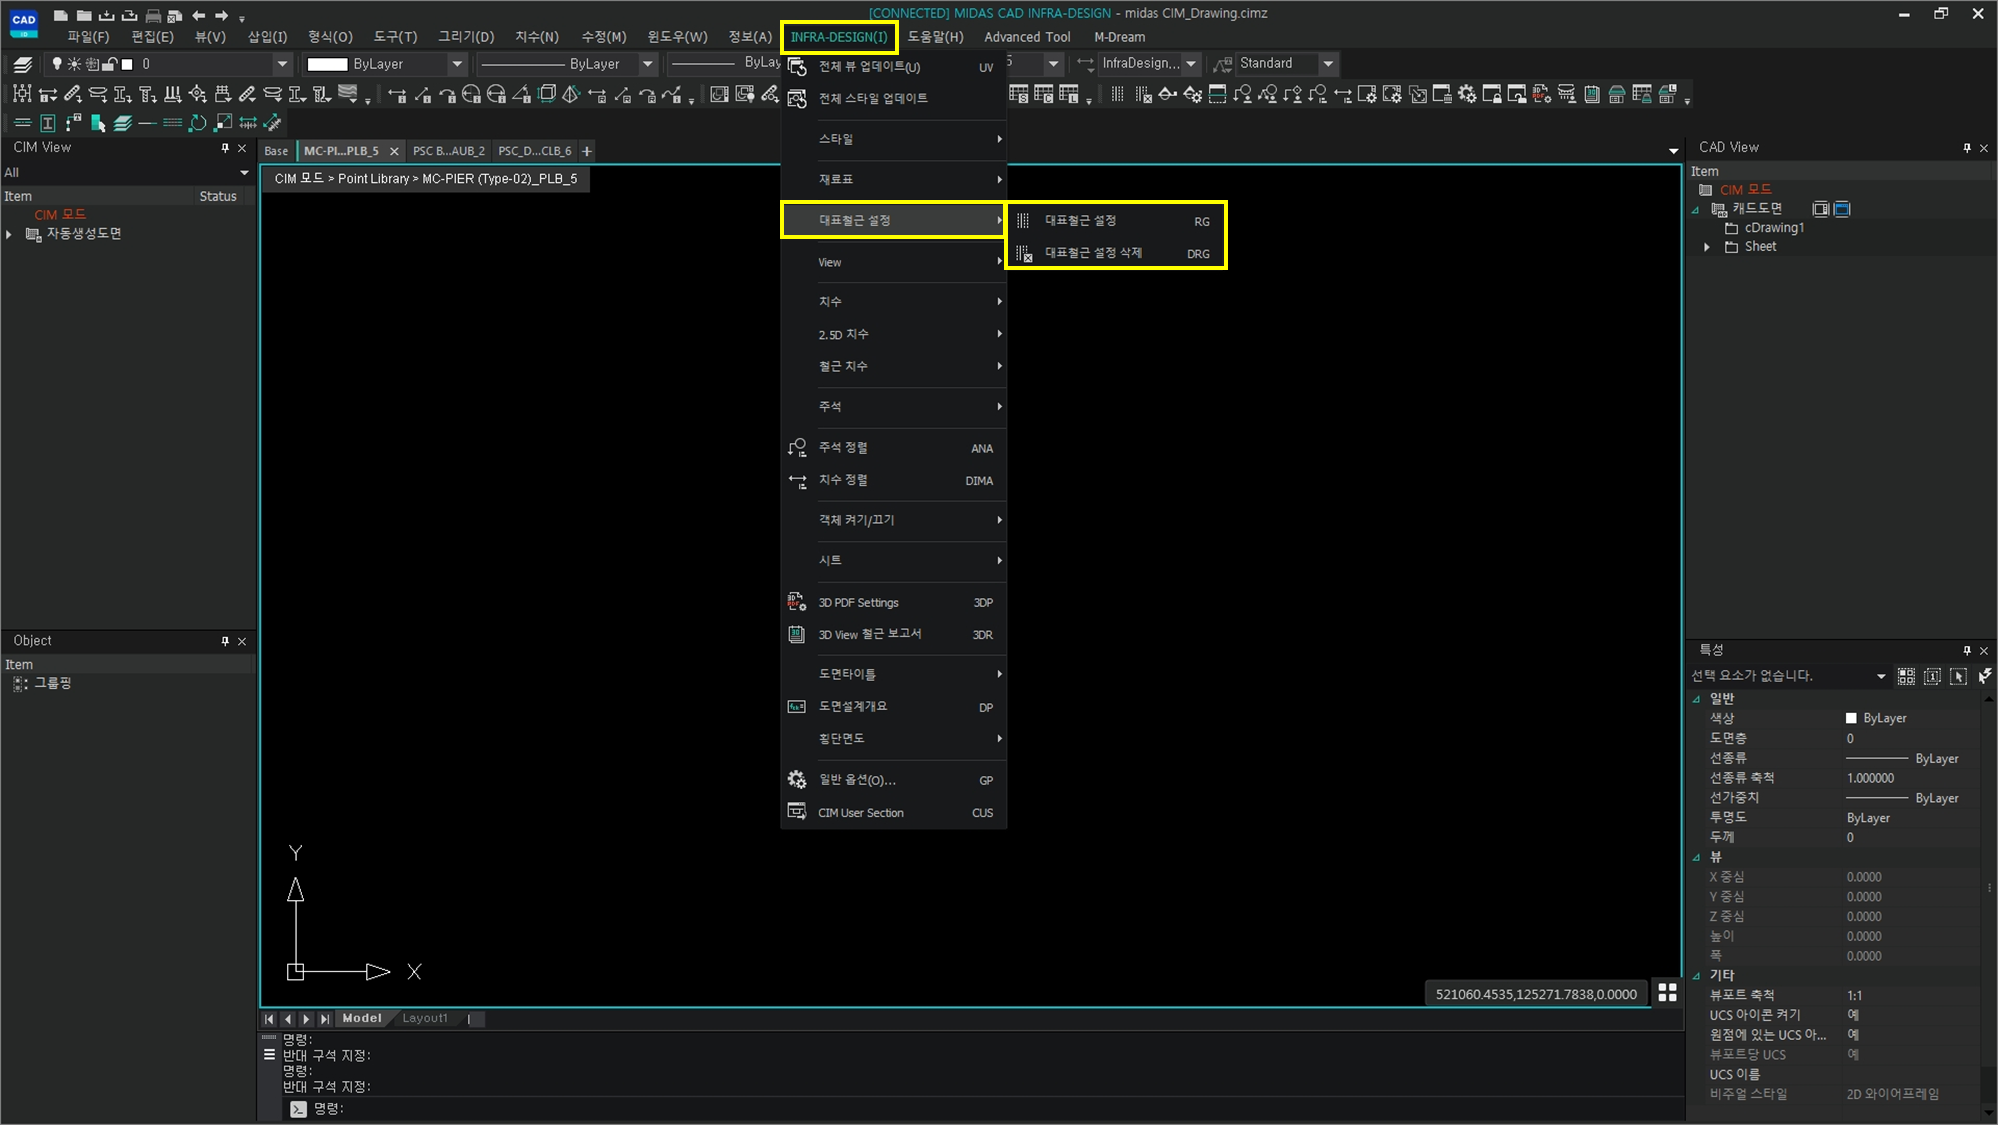Select the cDrawing1 item in CAD View
This screenshot has height=1125, width=1998.
[x=1774, y=228]
